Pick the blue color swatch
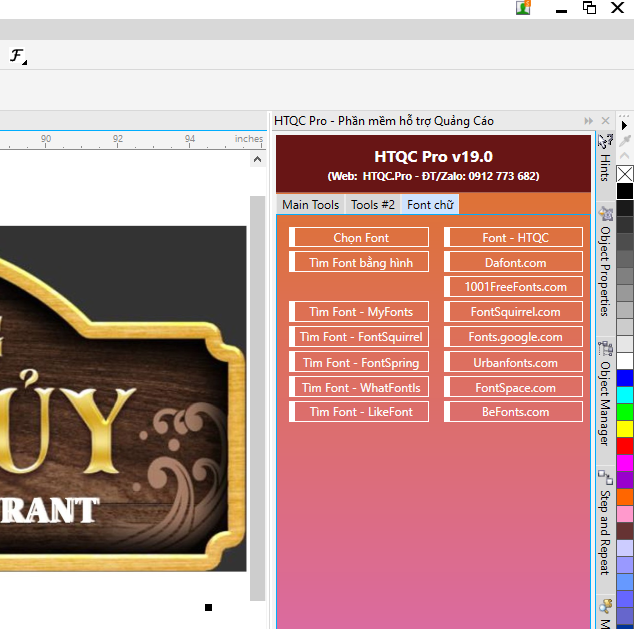Image resolution: width=634 pixels, height=629 pixels. coord(625,378)
